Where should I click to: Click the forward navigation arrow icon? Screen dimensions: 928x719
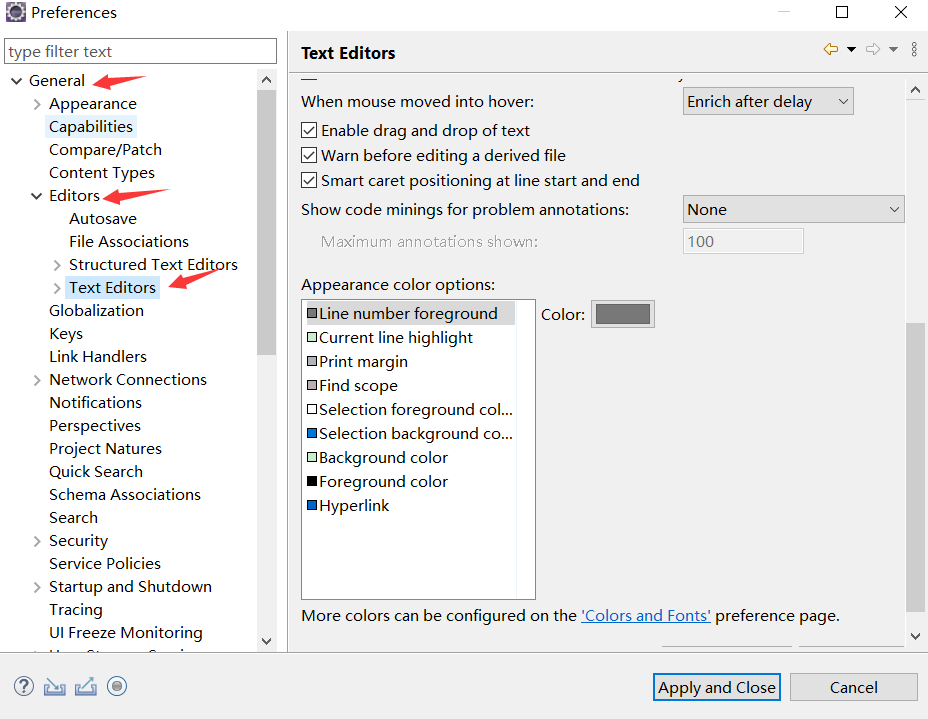coord(873,49)
